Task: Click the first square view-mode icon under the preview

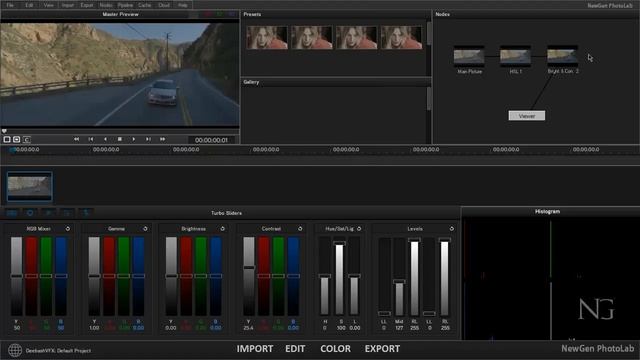Action: [7, 140]
